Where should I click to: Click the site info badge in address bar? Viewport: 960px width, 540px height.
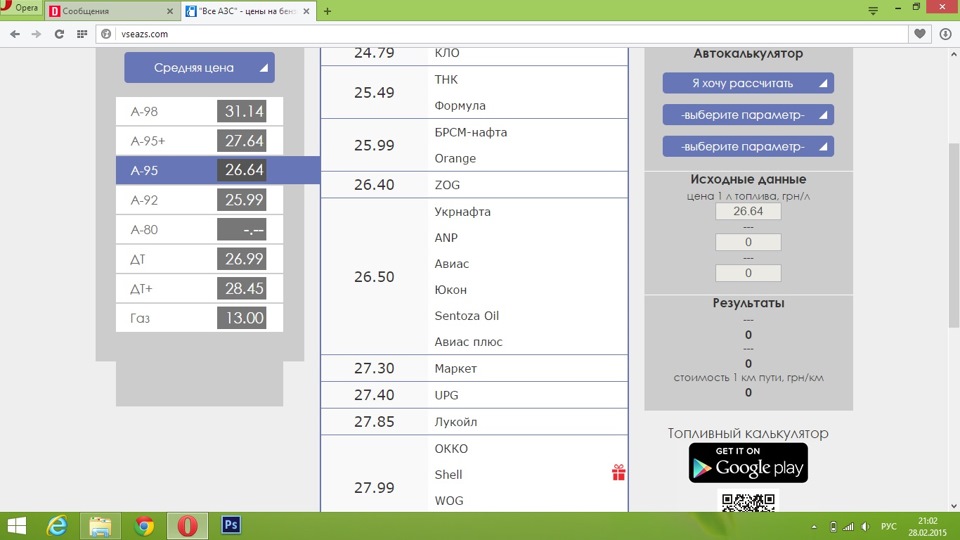(x=106, y=34)
